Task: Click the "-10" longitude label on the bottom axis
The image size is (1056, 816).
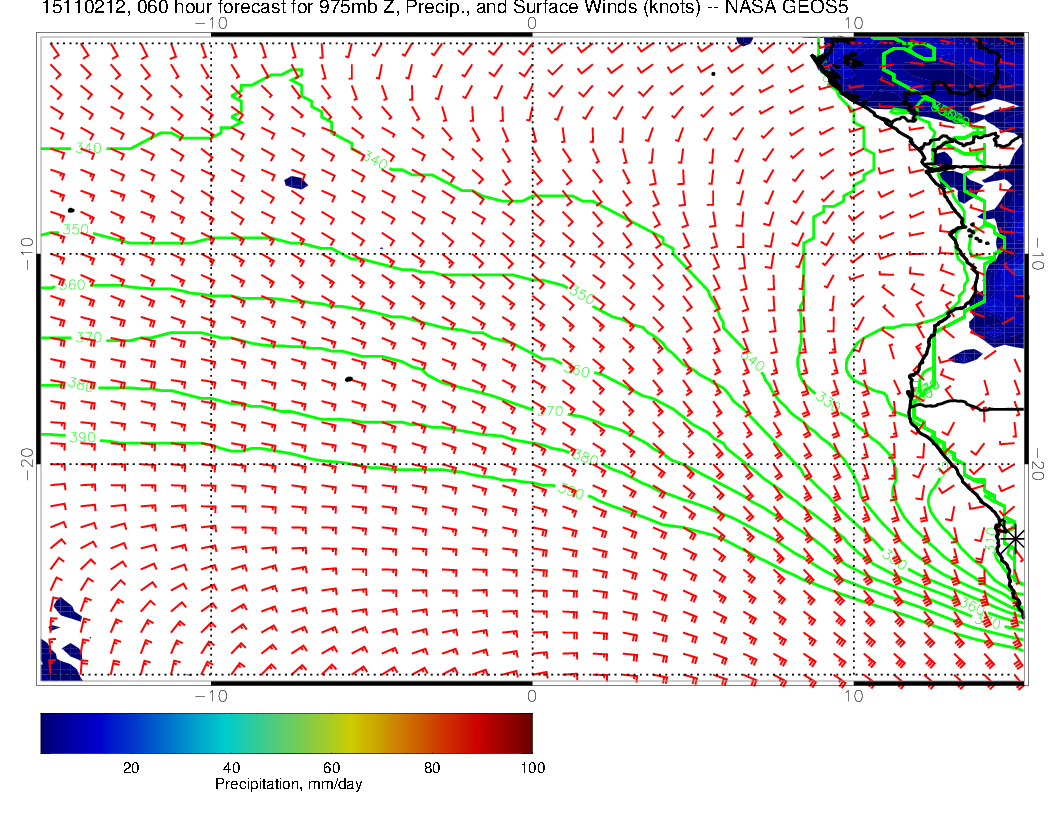Action: click(x=211, y=695)
